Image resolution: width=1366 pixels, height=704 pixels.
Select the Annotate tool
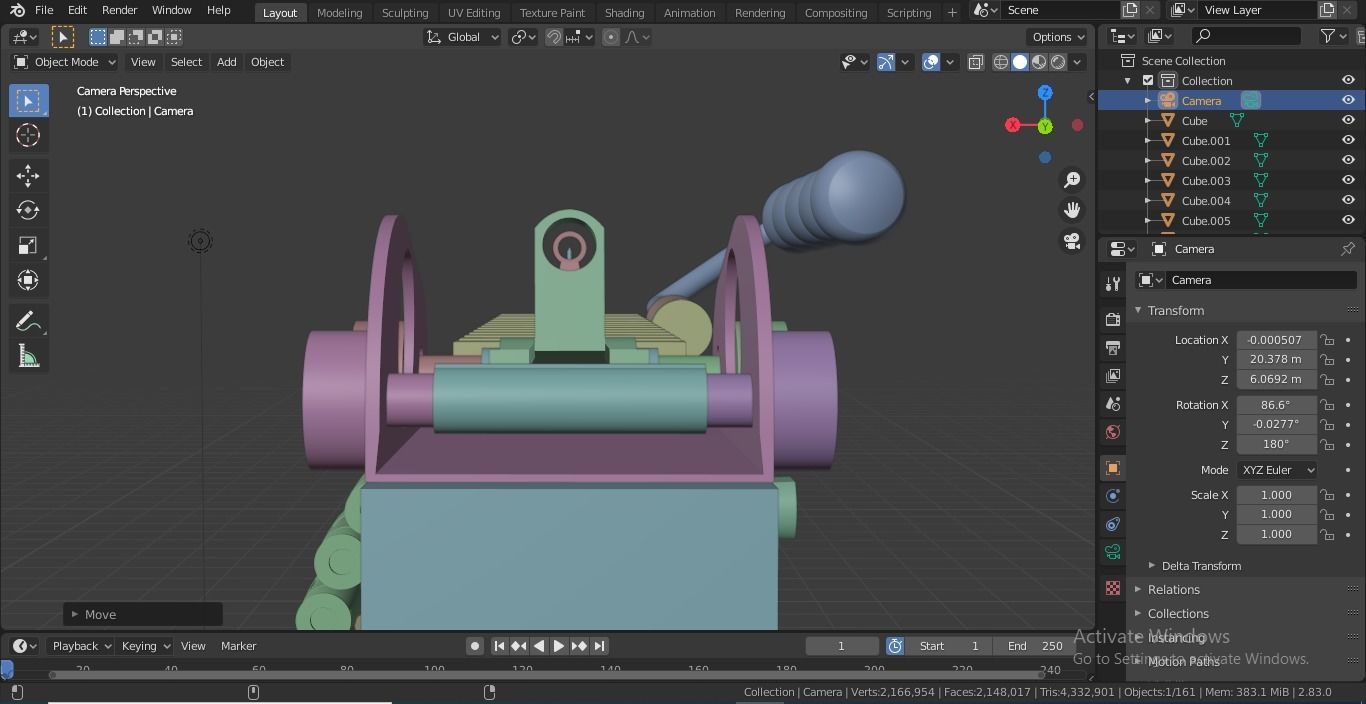pyautogui.click(x=28, y=321)
